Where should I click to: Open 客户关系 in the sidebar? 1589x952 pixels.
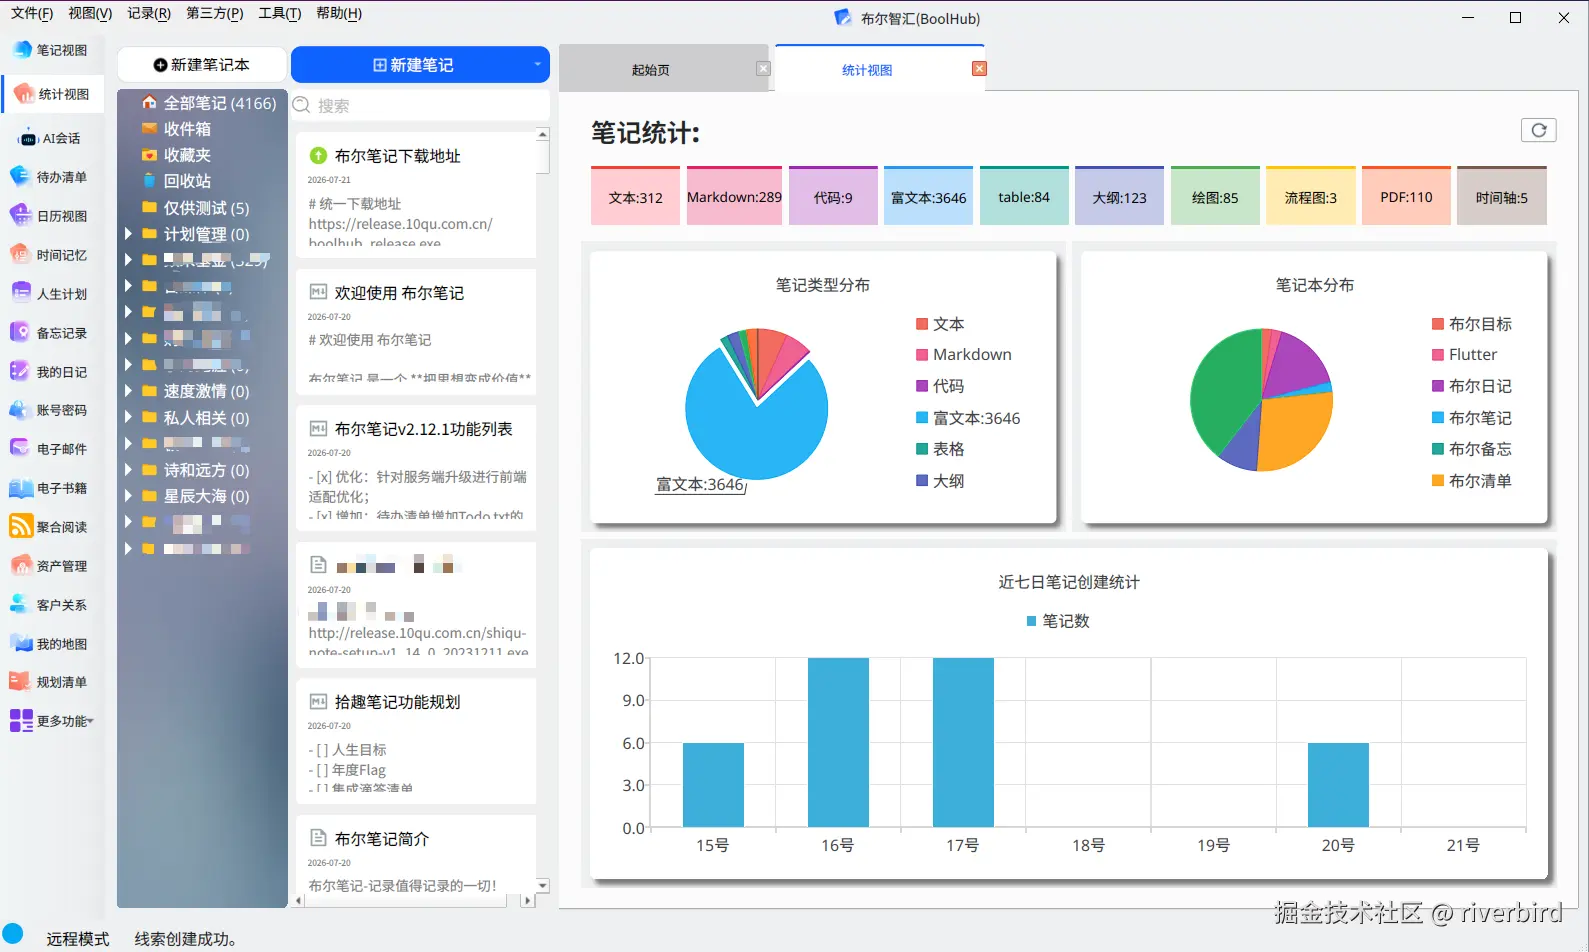click(50, 605)
